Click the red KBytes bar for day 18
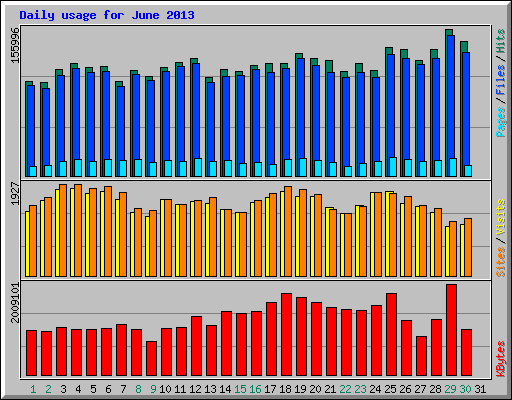 [x=286, y=335]
